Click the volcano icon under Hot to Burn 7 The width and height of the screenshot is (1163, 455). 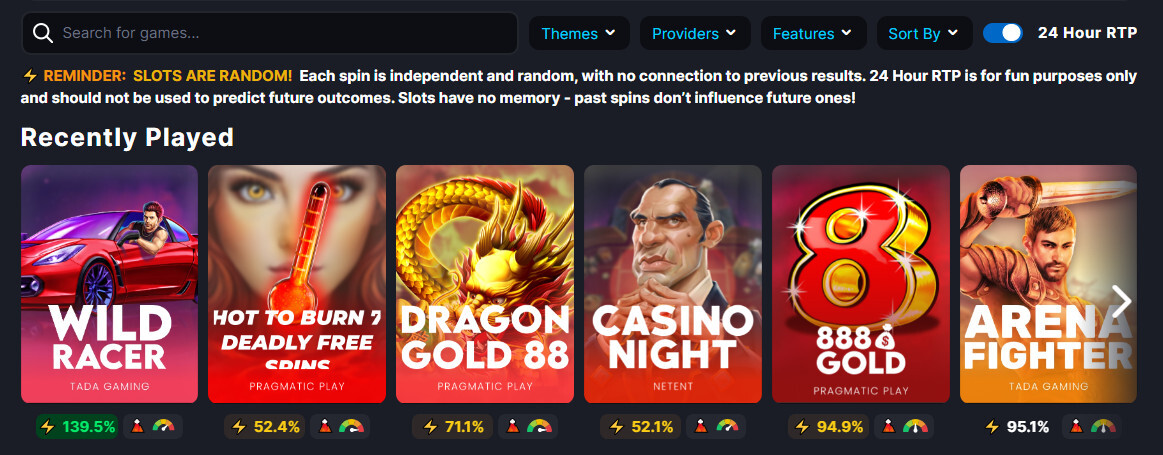click(x=326, y=427)
